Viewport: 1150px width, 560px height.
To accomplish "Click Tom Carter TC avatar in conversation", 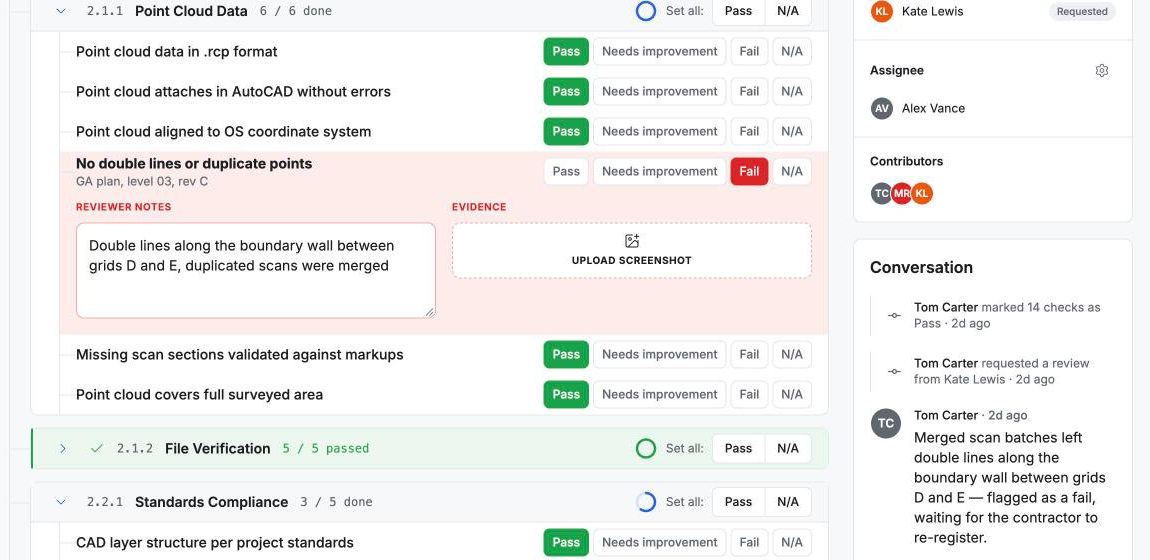I will coord(885,423).
